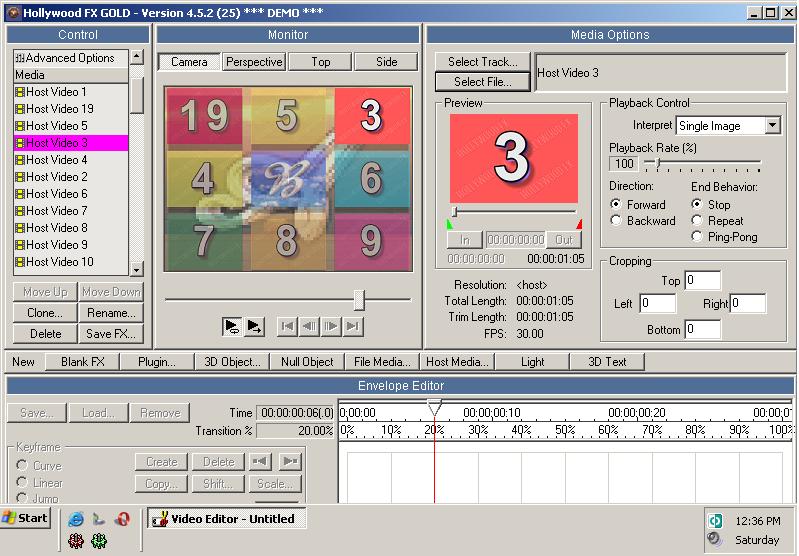This screenshot has width=799, height=556.
Task: Switch Monitor to Camera view
Action: pyautogui.click(x=189, y=62)
